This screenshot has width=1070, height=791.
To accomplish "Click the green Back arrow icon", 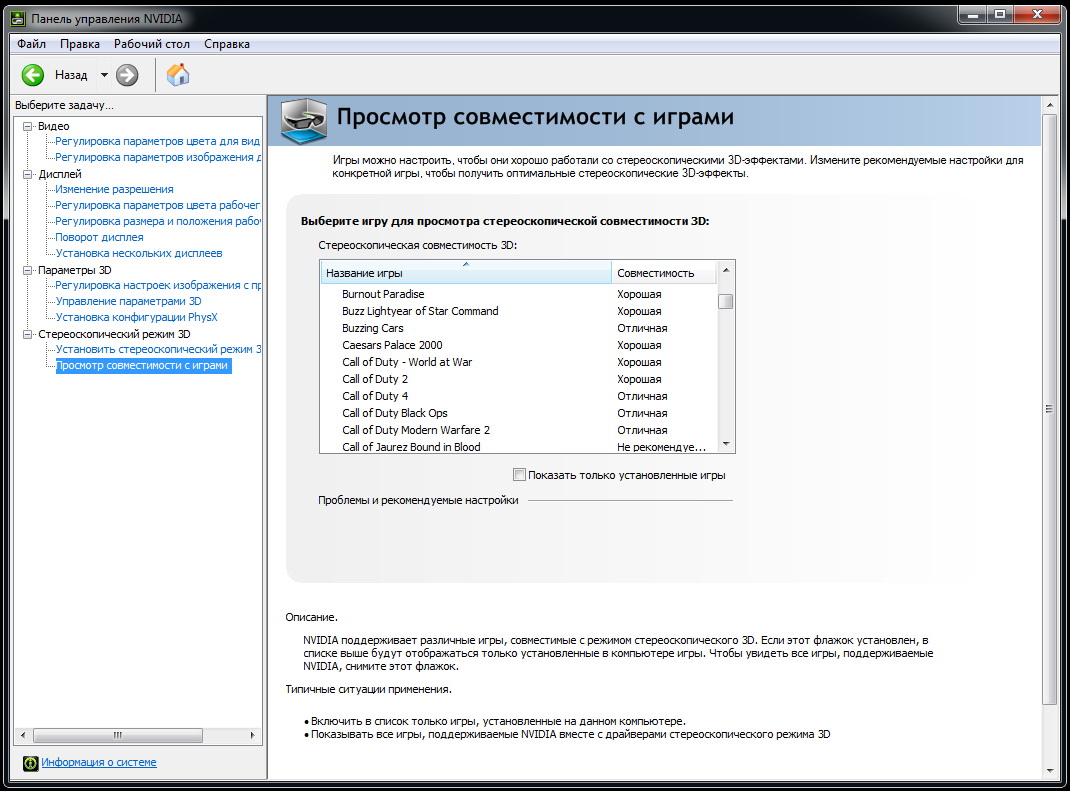I will point(33,75).
